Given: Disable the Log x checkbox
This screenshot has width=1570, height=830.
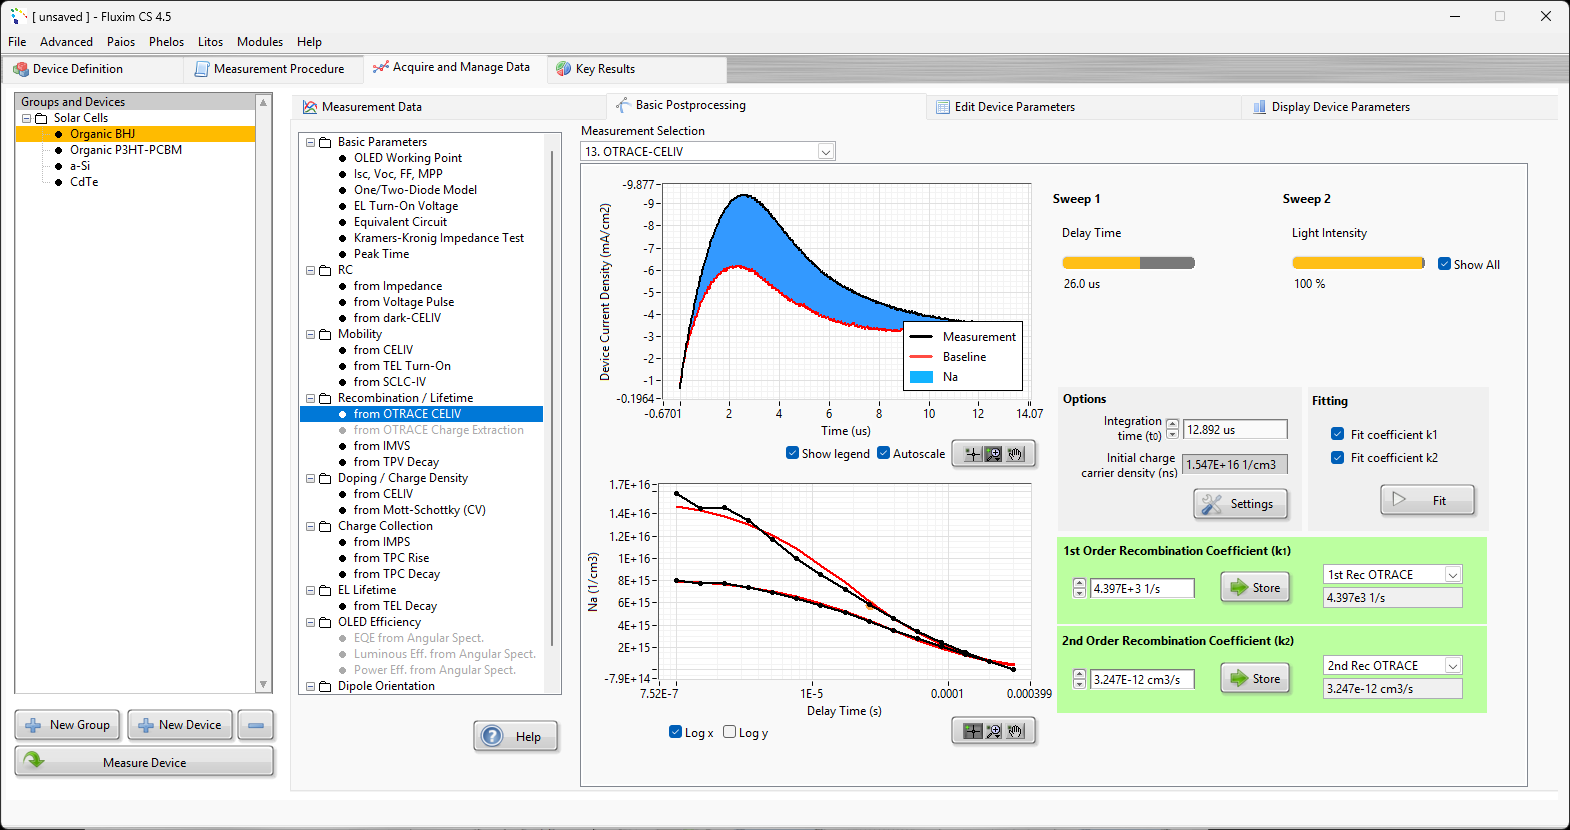Looking at the screenshot, I should 675,732.
